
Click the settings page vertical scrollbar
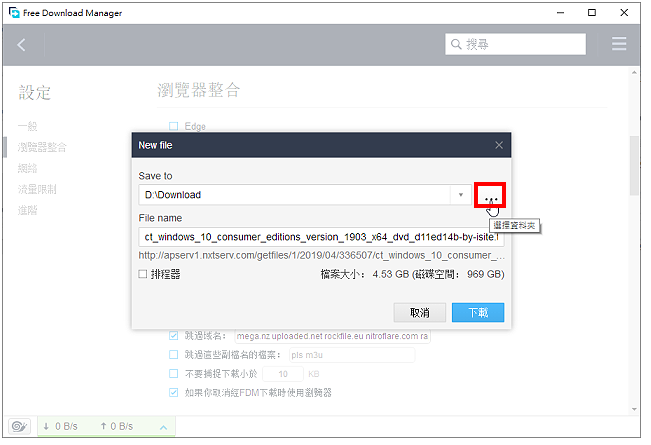pos(634,165)
